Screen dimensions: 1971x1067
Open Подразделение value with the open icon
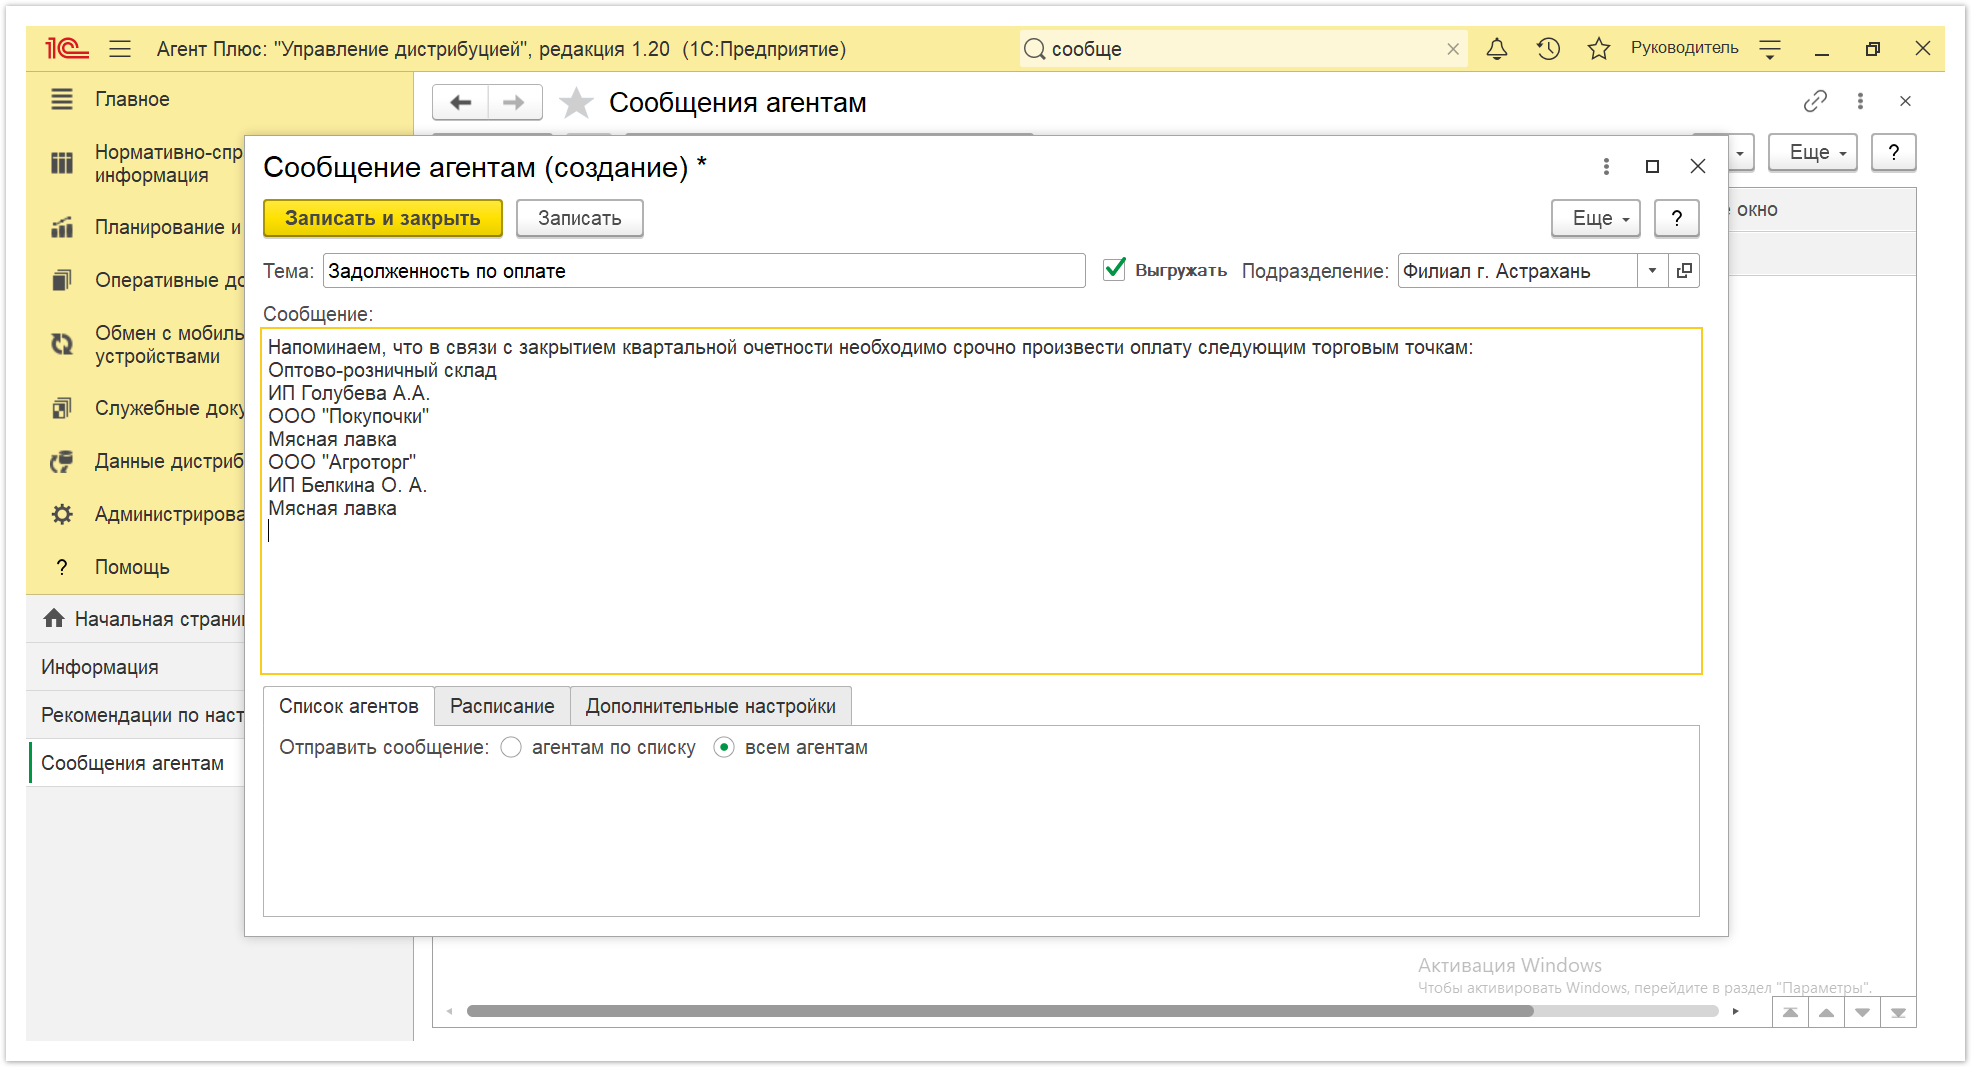1685,271
